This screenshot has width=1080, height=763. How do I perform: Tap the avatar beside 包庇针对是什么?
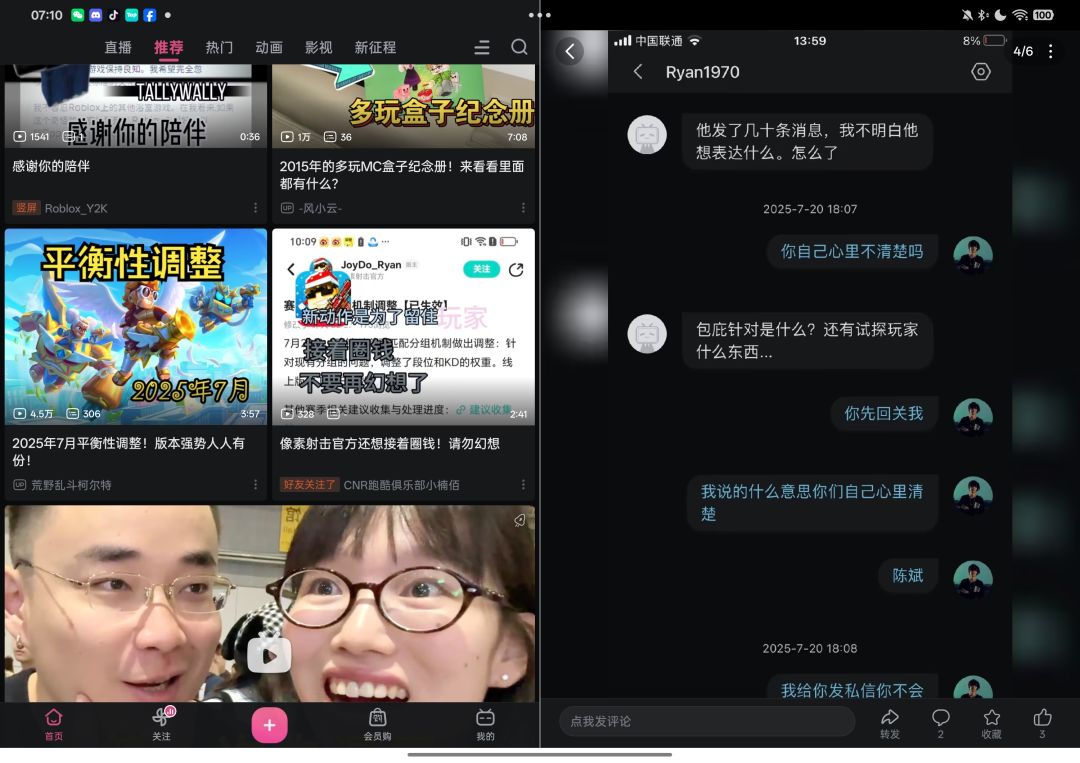pos(647,333)
